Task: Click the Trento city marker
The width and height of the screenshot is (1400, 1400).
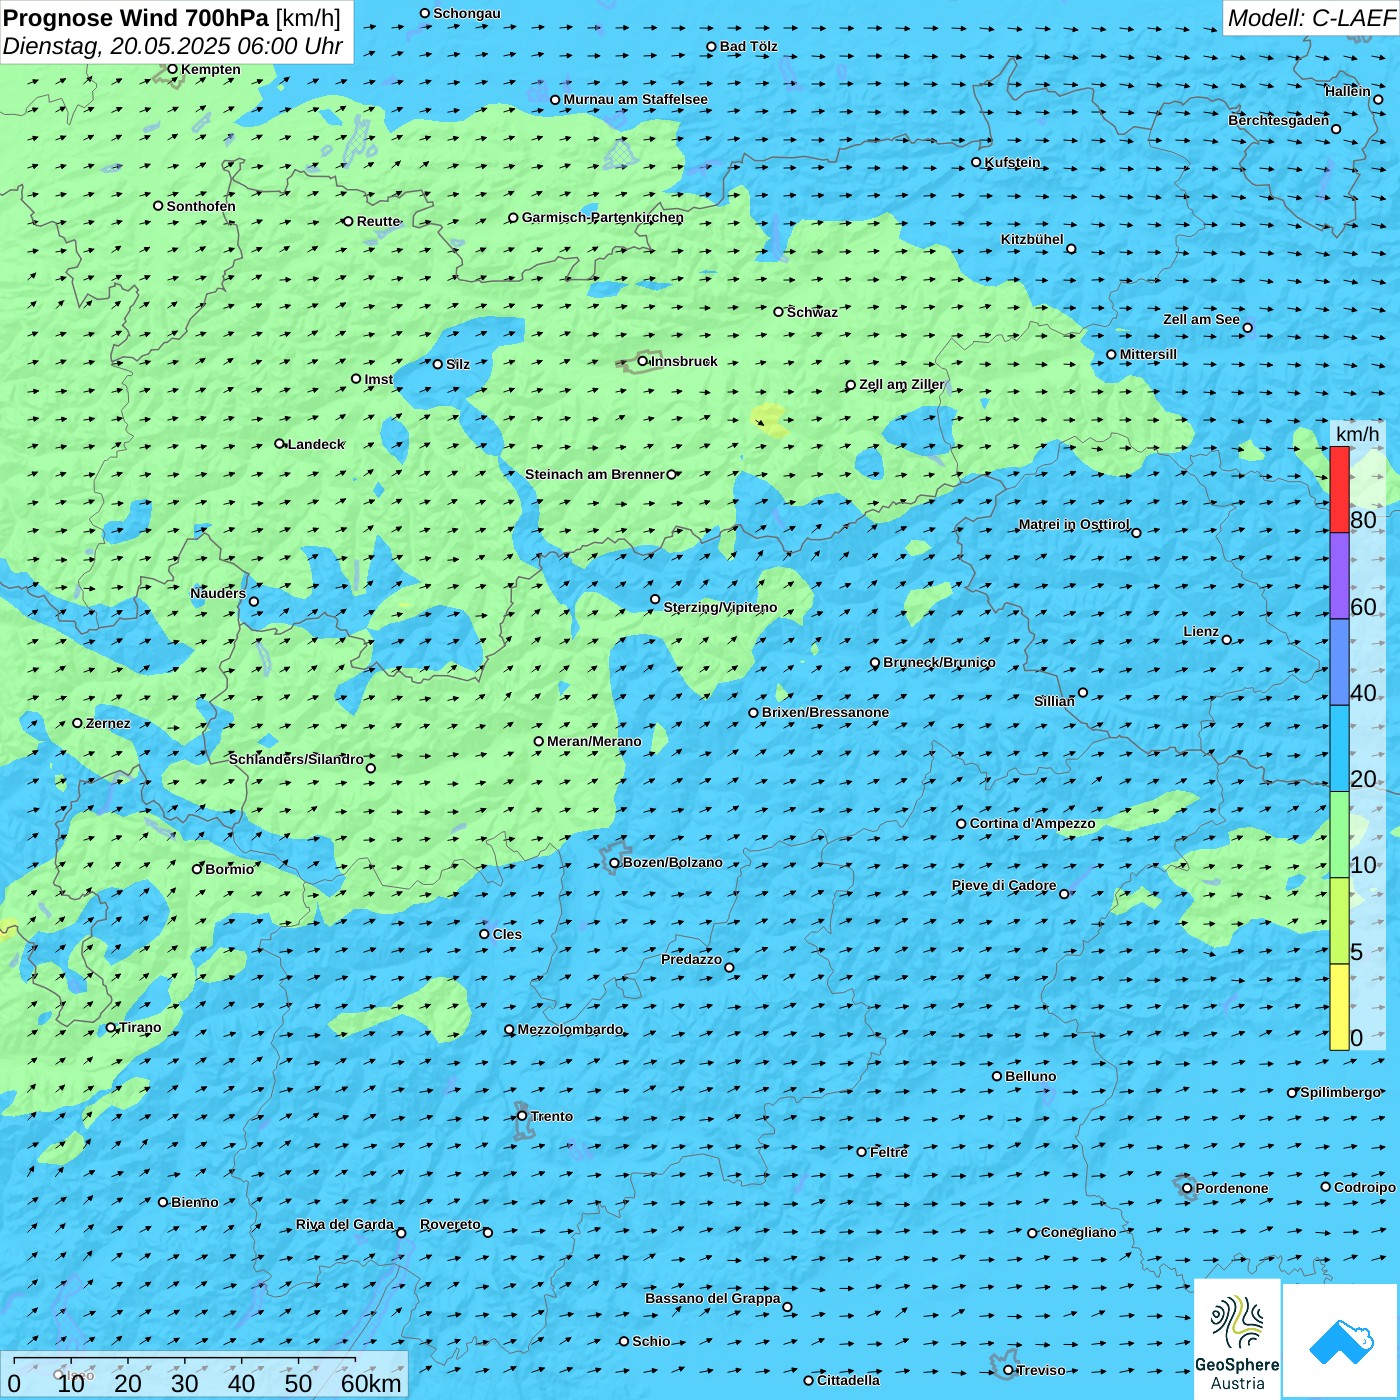Action: [x=522, y=1116]
